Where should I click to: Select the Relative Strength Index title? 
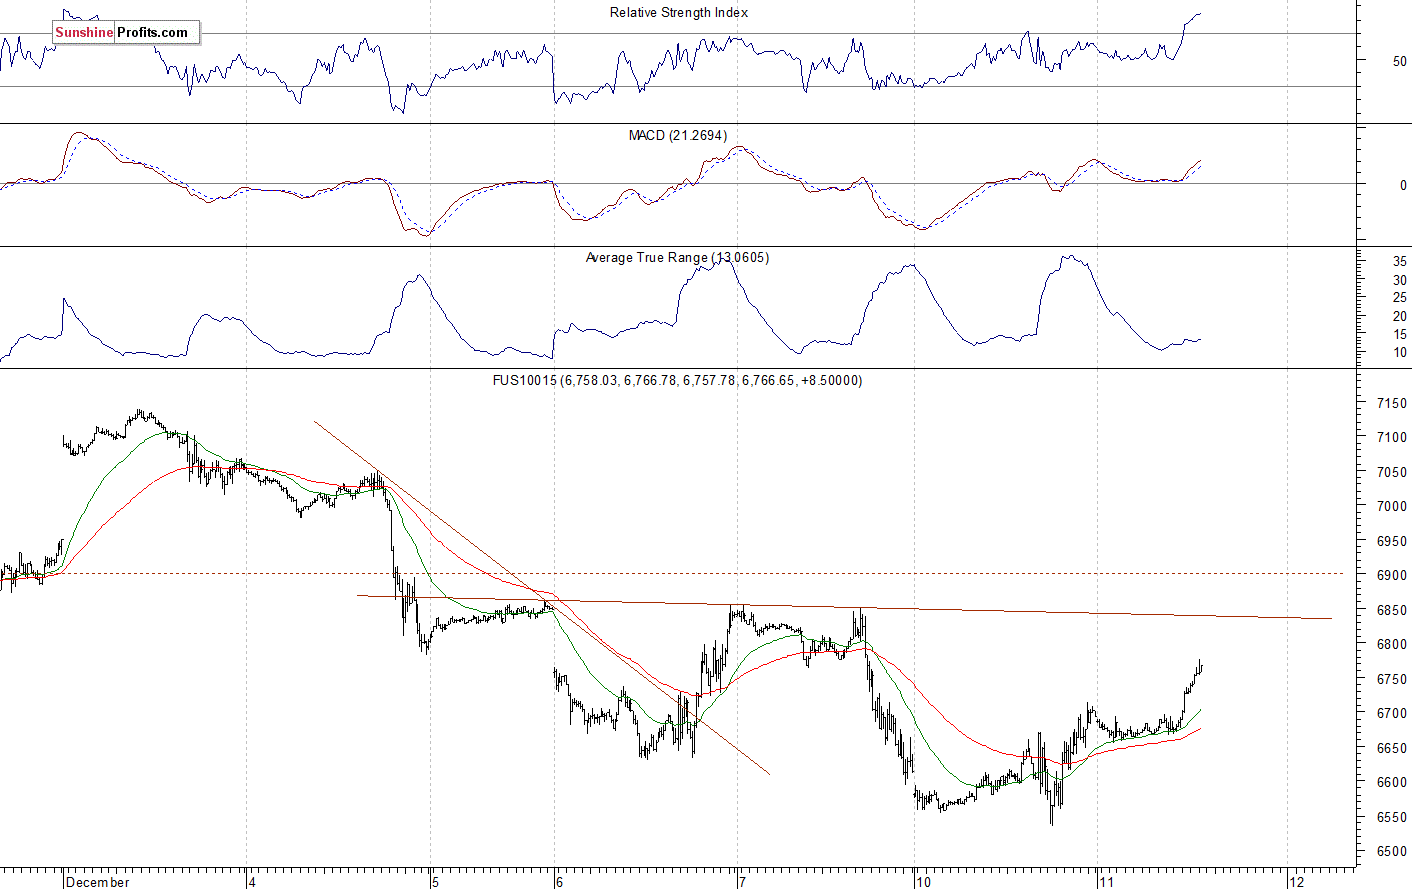tap(679, 13)
